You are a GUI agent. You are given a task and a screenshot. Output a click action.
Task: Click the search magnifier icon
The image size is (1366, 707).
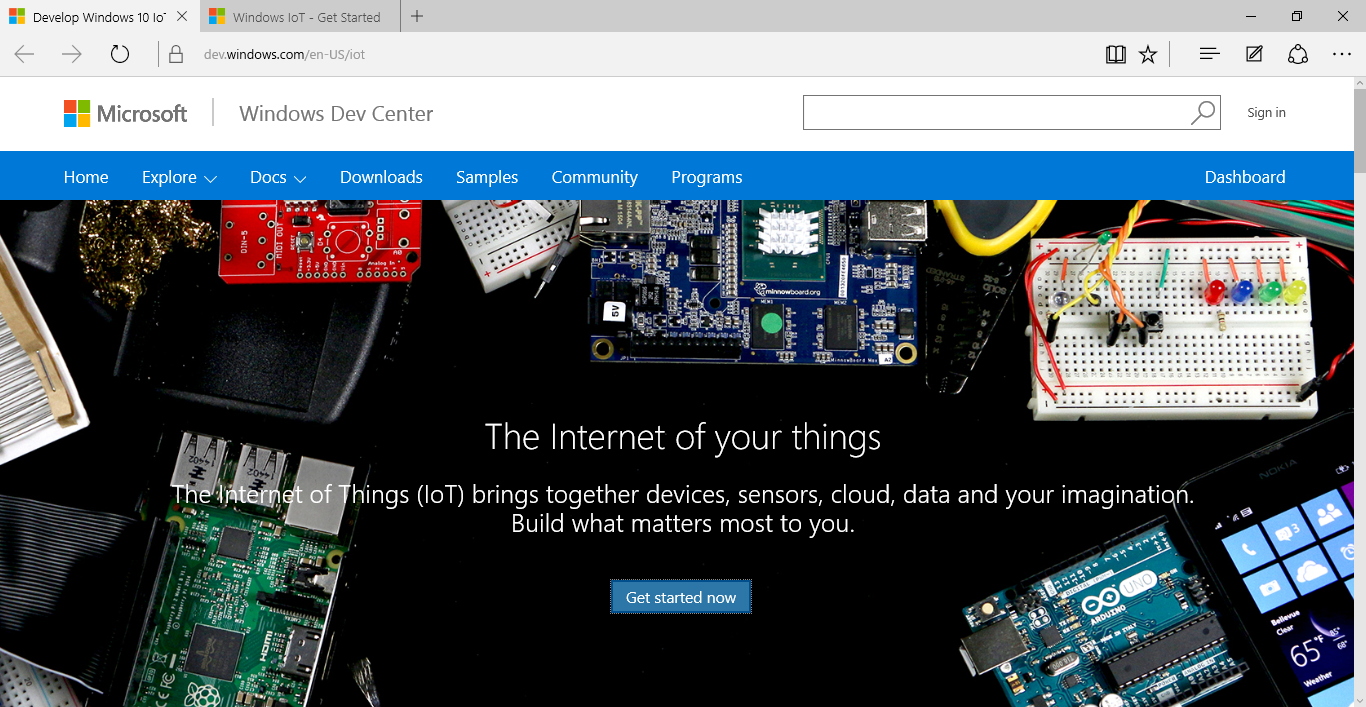(1203, 113)
